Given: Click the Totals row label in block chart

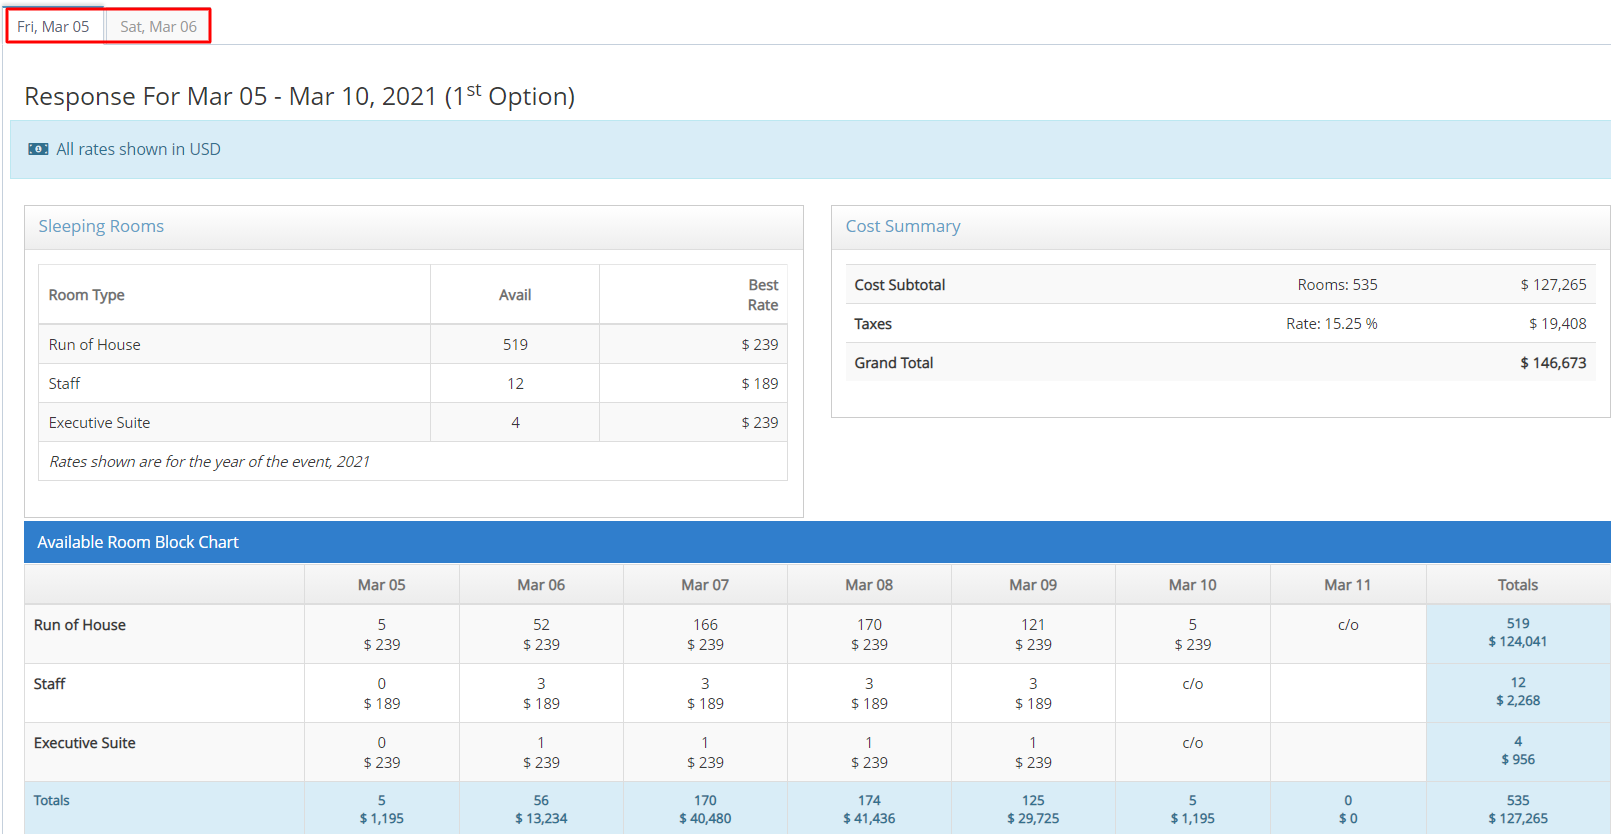Looking at the screenshot, I should click(x=52, y=800).
